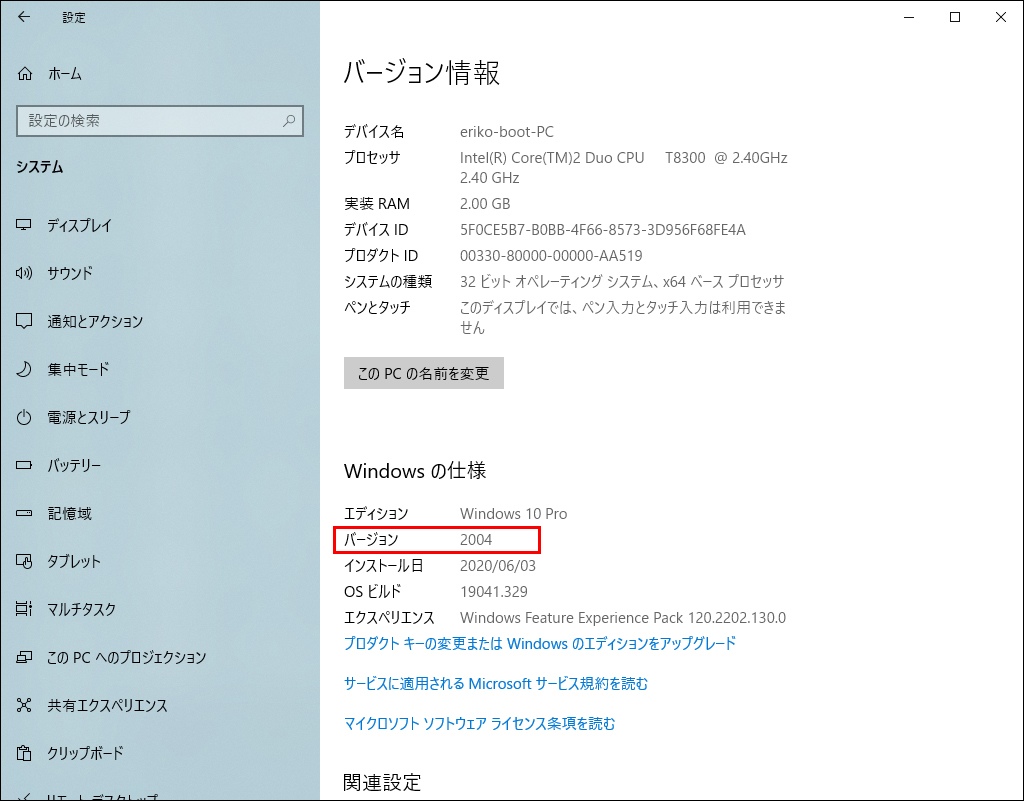1024x801 pixels.
Task: Click the 記憶域 storage drive icon
Action: pyautogui.click(x=24, y=513)
